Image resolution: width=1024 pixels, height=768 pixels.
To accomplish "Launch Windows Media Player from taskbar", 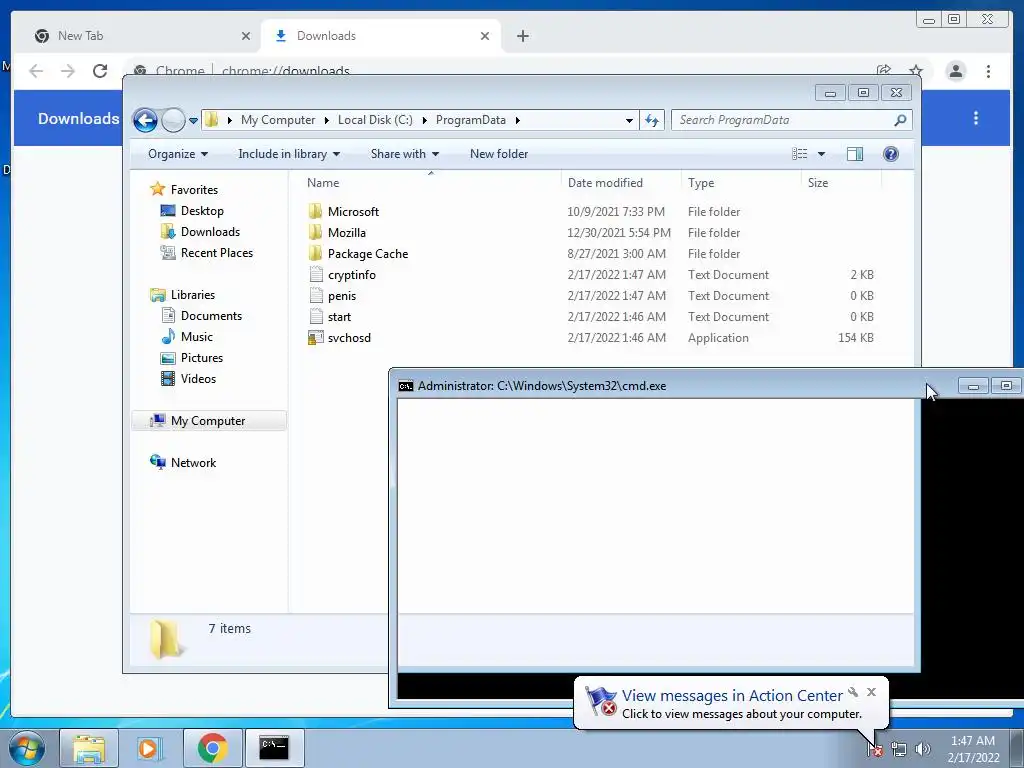I will (x=150, y=748).
